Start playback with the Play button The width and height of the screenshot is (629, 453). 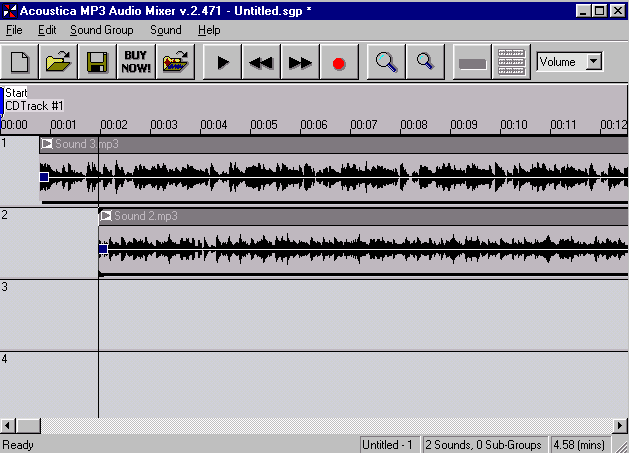(x=222, y=62)
